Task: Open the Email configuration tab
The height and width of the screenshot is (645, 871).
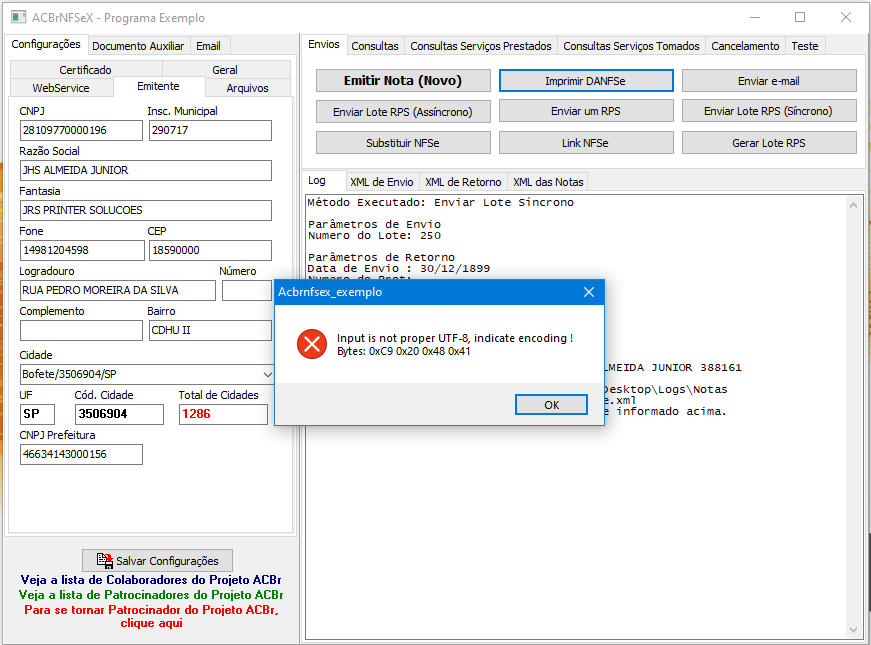Action: pyautogui.click(x=208, y=46)
